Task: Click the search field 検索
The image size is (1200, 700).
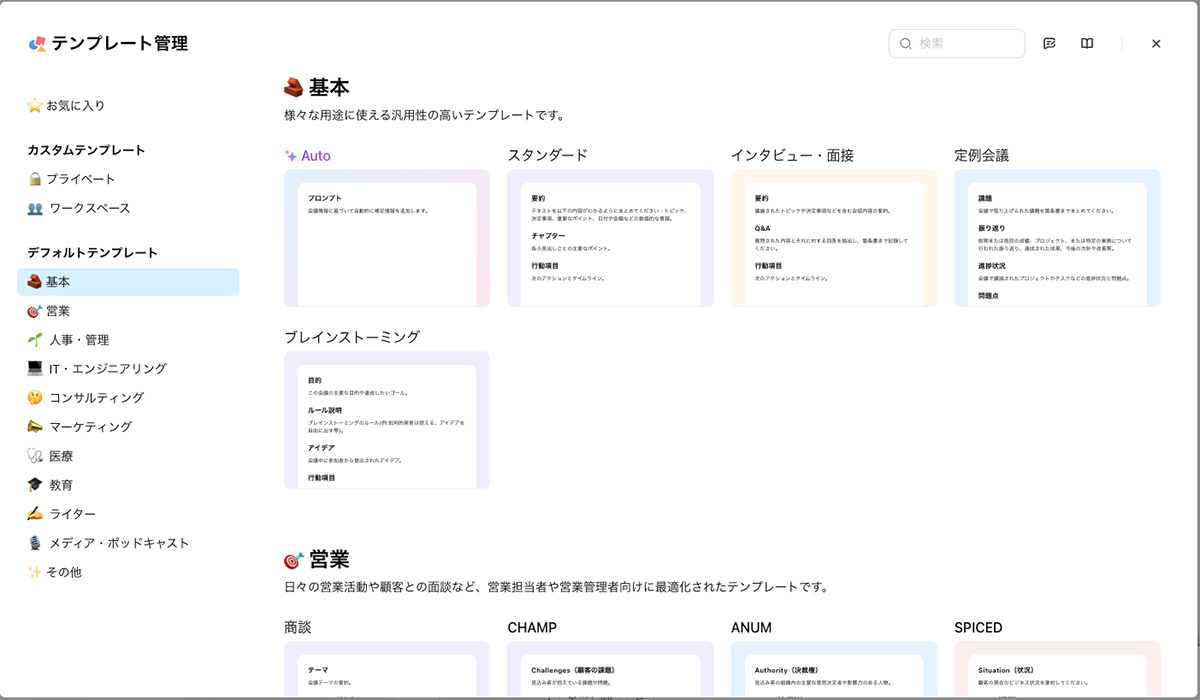Action: (x=957, y=44)
